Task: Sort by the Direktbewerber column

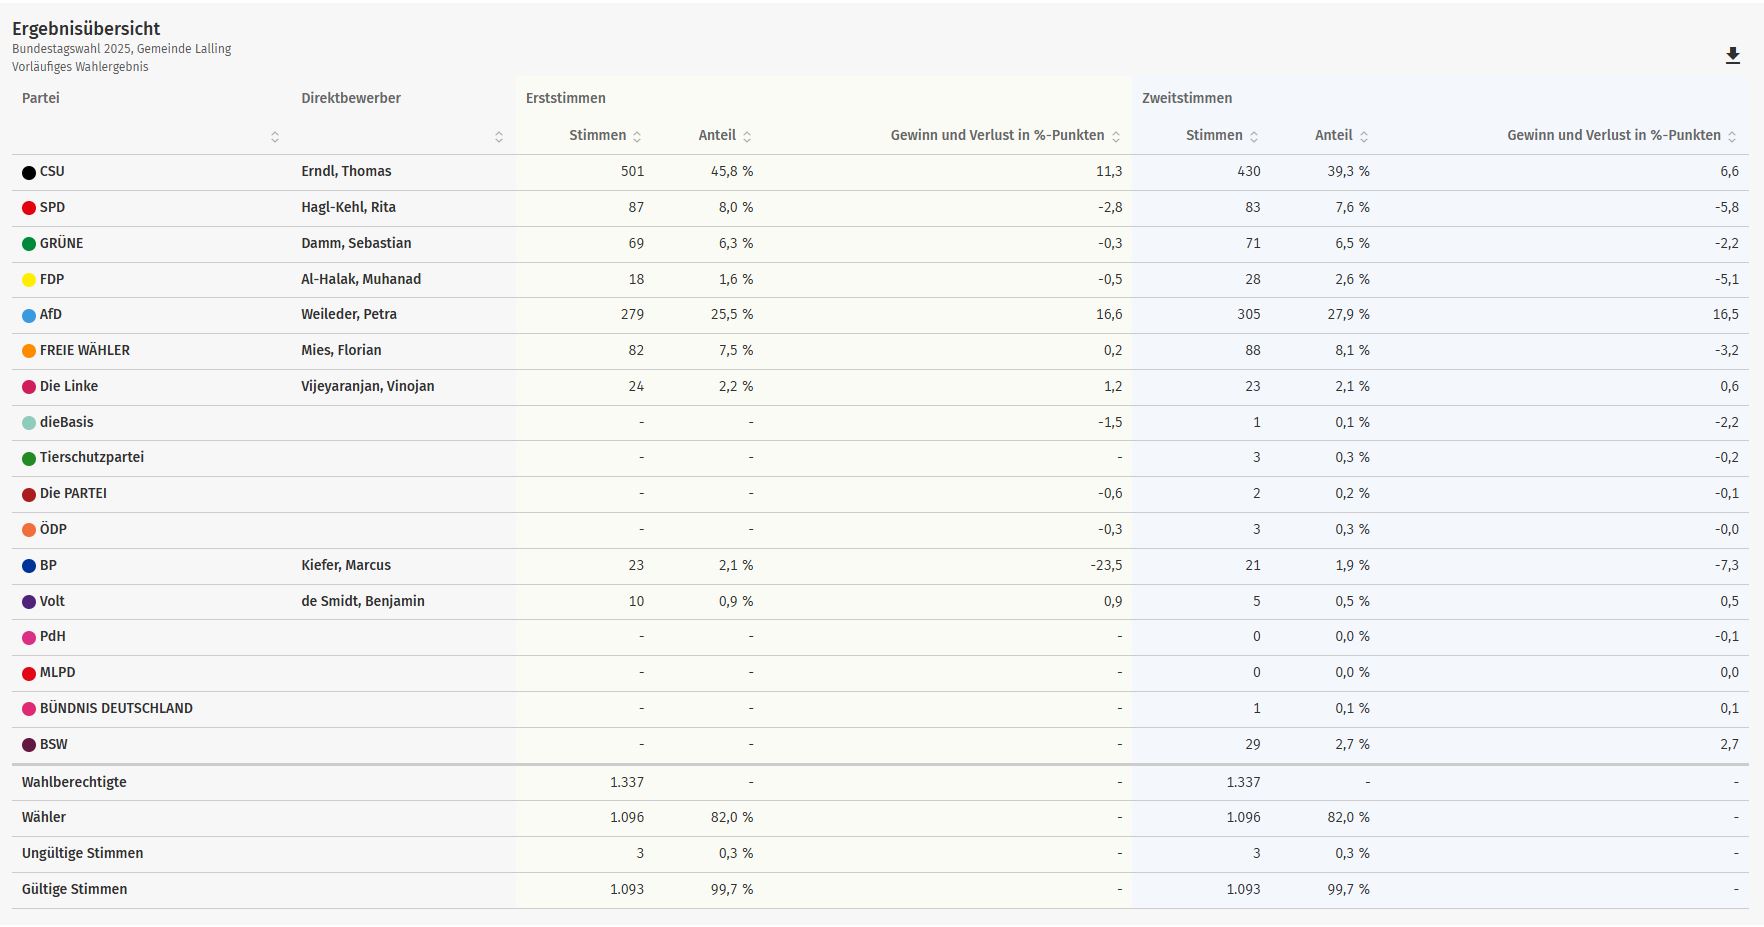Action: point(499,137)
